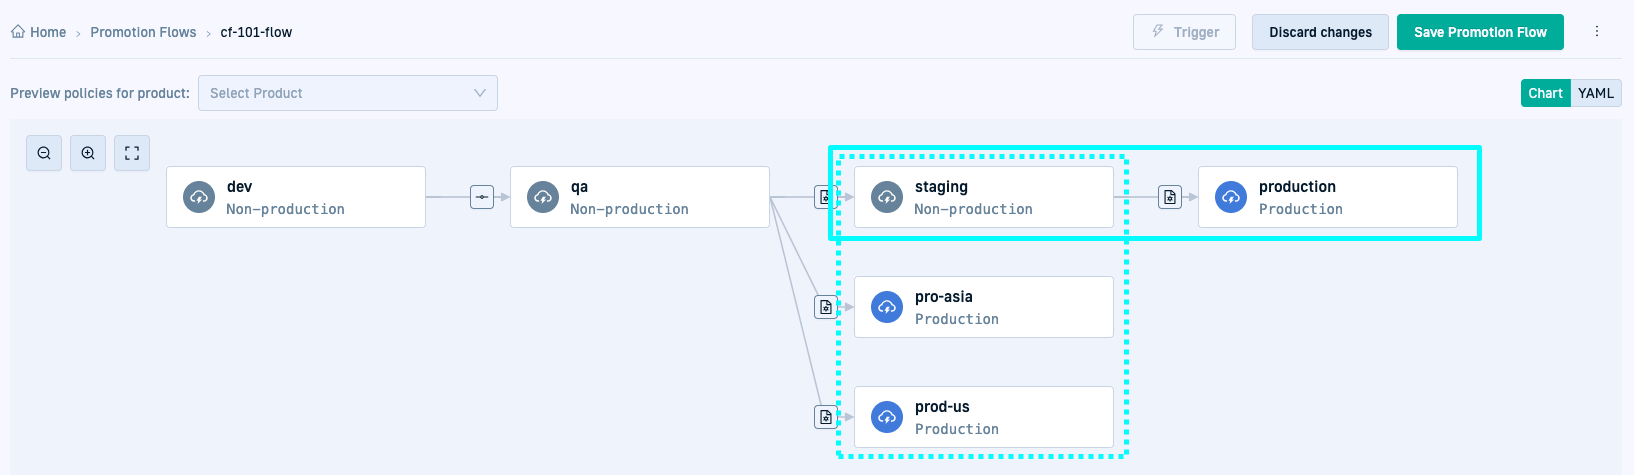
Task: Open the three-dot more options menu
Action: click(1597, 32)
